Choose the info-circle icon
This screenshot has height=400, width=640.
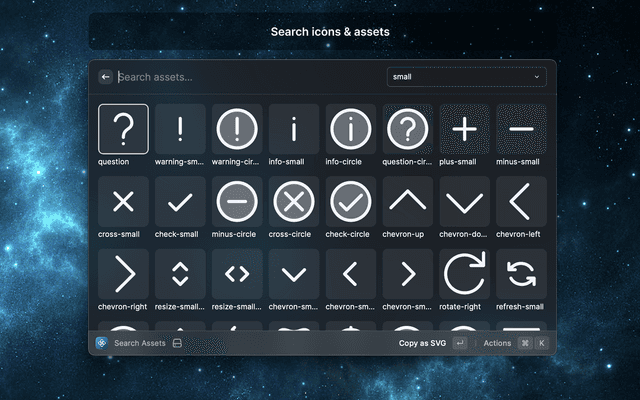pyautogui.click(x=351, y=129)
